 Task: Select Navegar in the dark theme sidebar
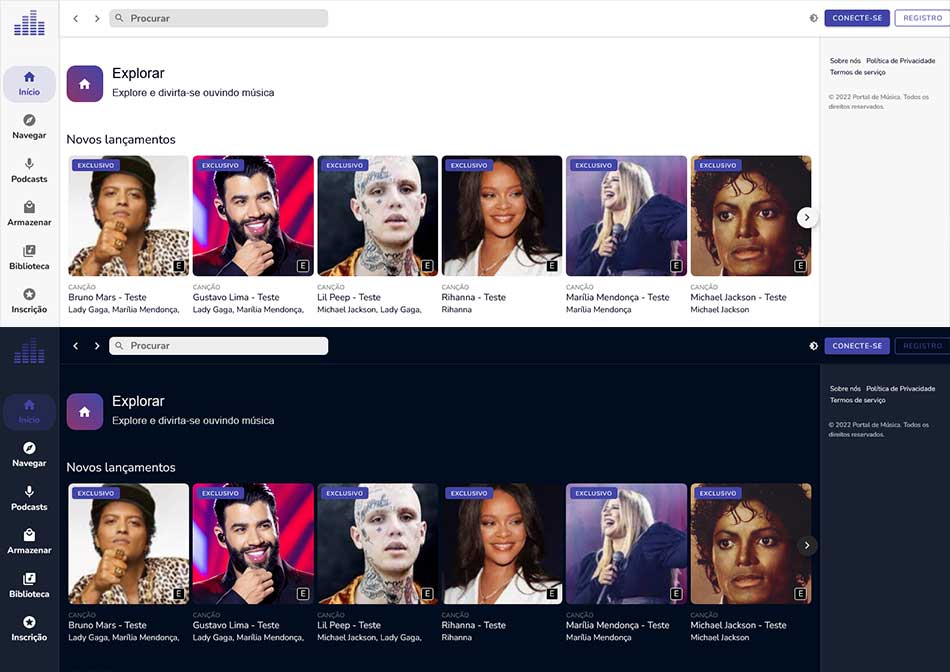29,454
